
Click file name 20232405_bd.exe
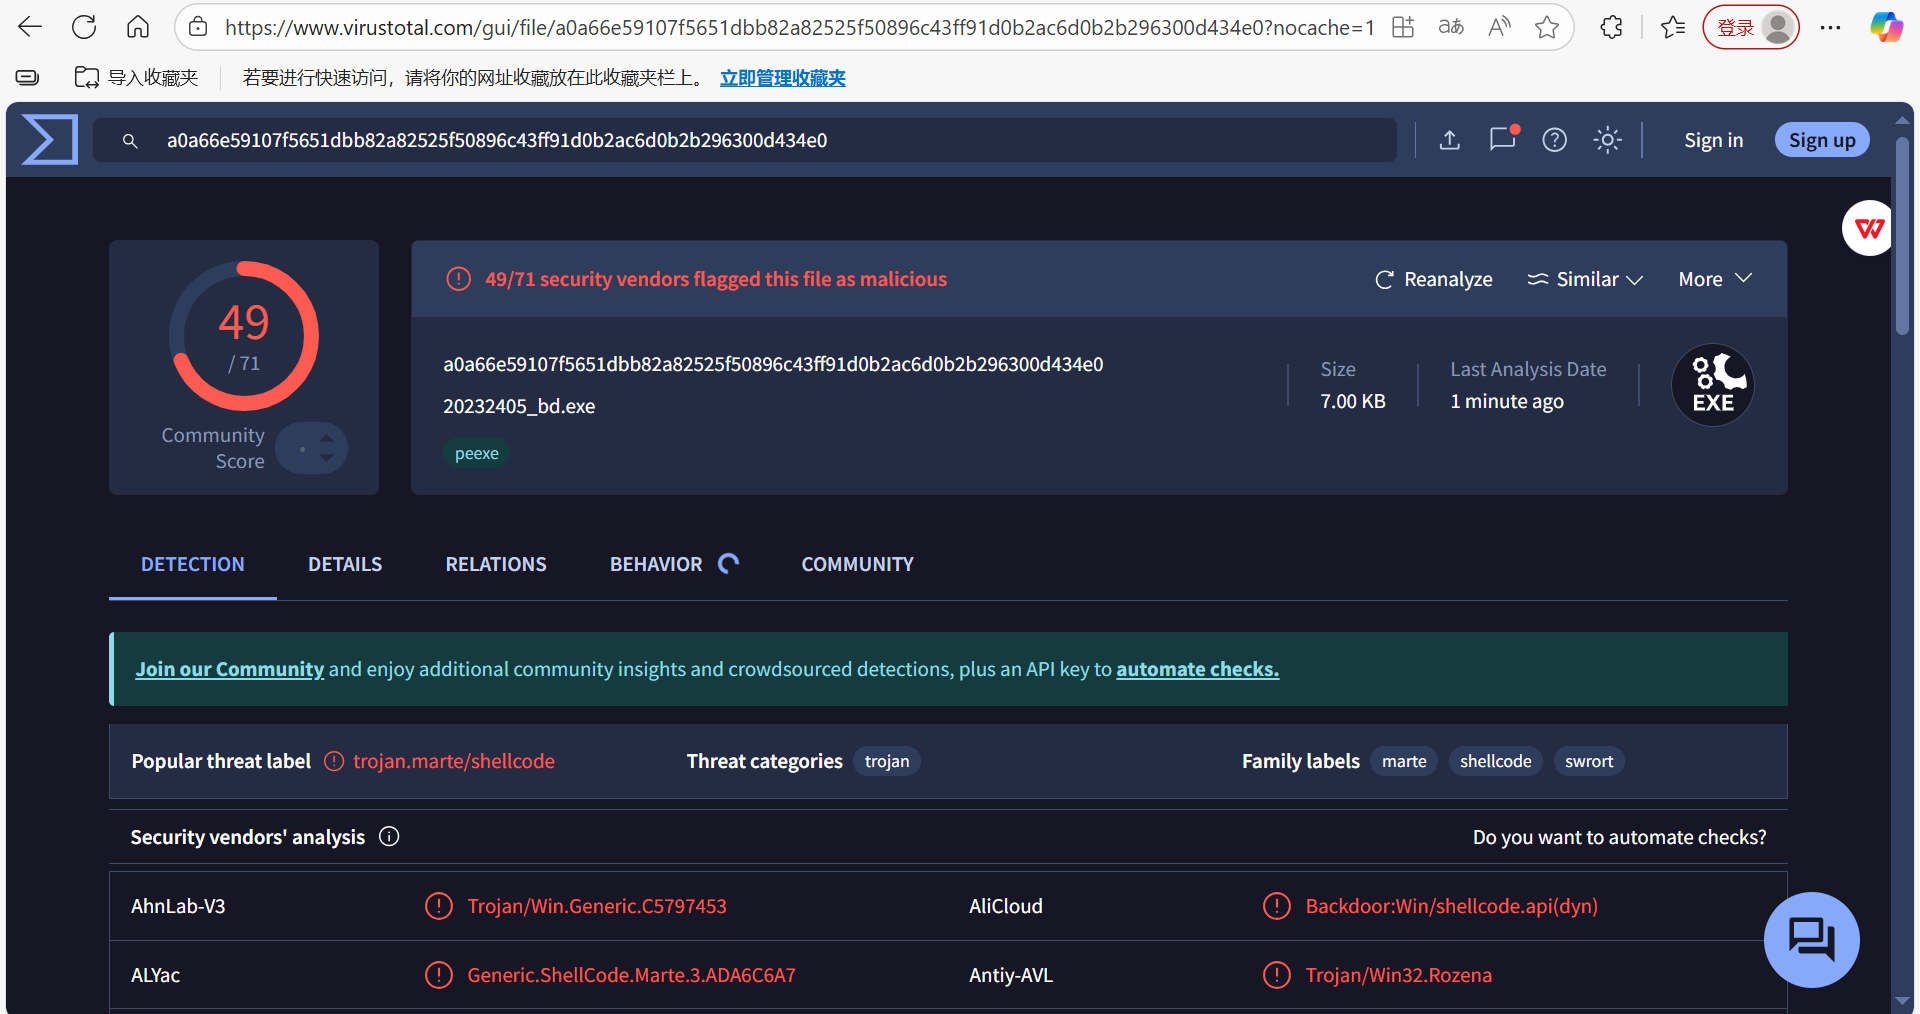coord(519,406)
